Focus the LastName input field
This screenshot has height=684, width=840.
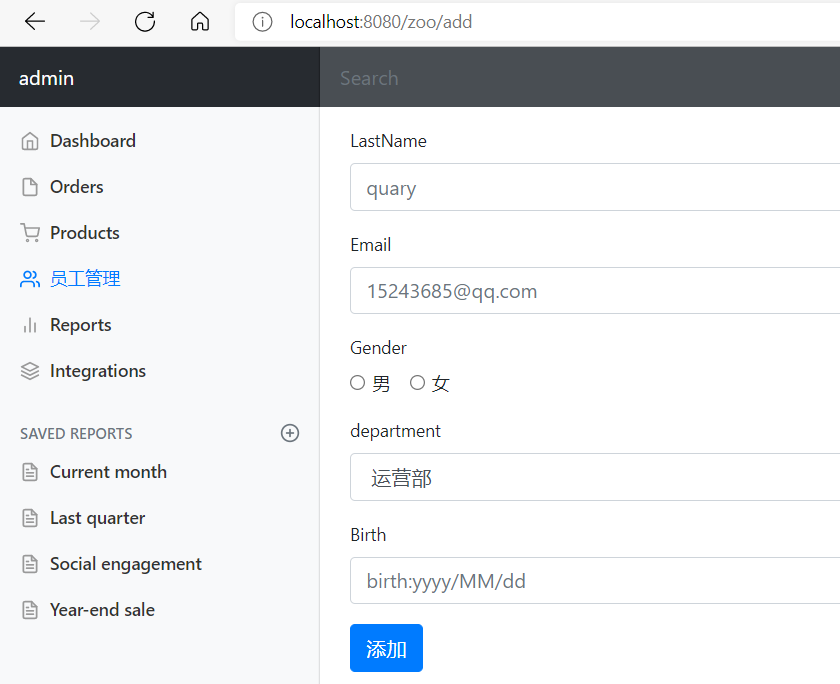click(x=595, y=187)
